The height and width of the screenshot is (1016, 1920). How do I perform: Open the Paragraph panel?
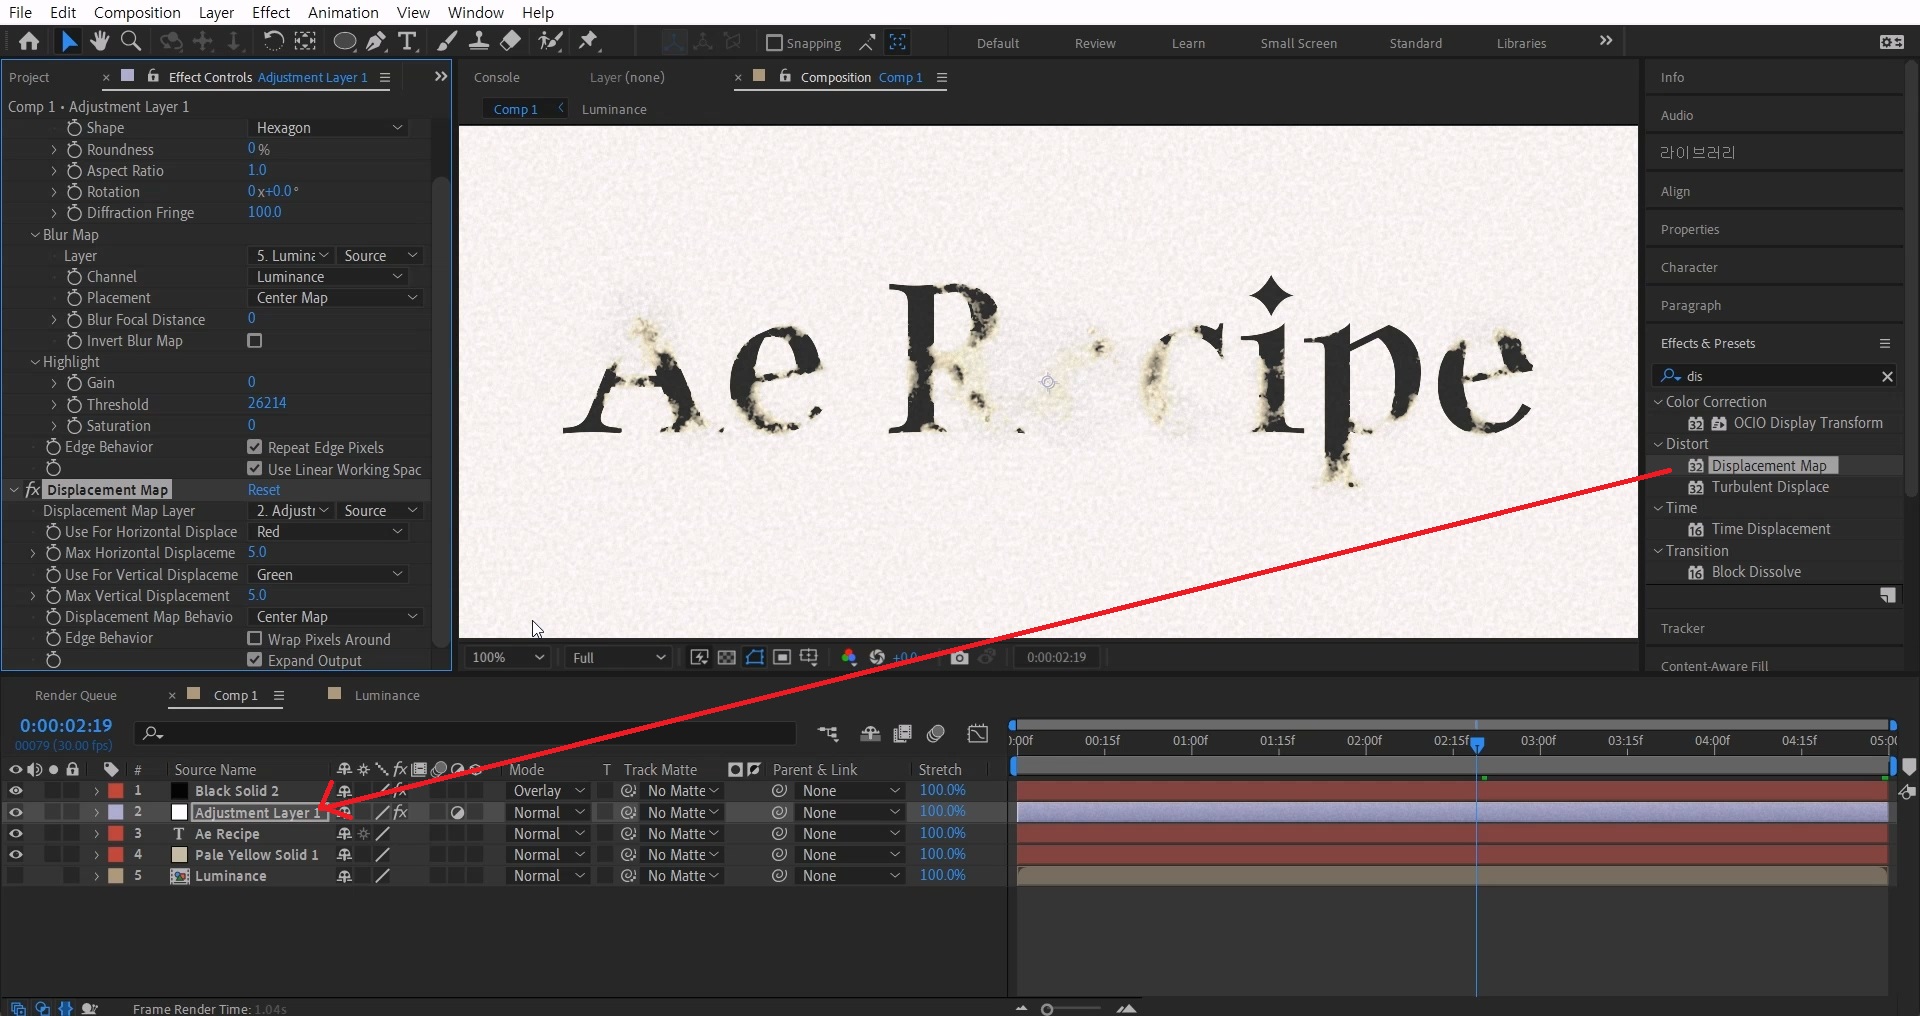click(x=1690, y=306)
